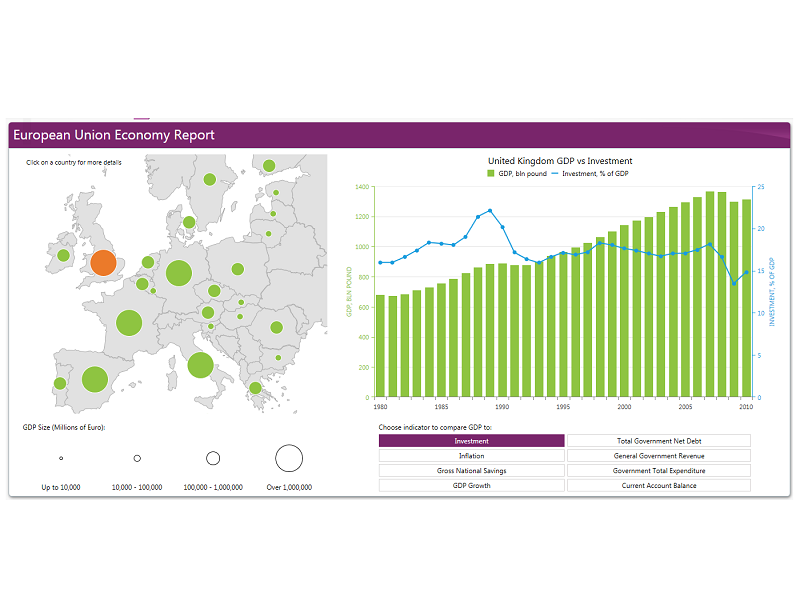Image resolution: width=800 pixels, height=600 pixels.
Task: Click Germany's large GDP bubble on map
Action: coord(179,272)
